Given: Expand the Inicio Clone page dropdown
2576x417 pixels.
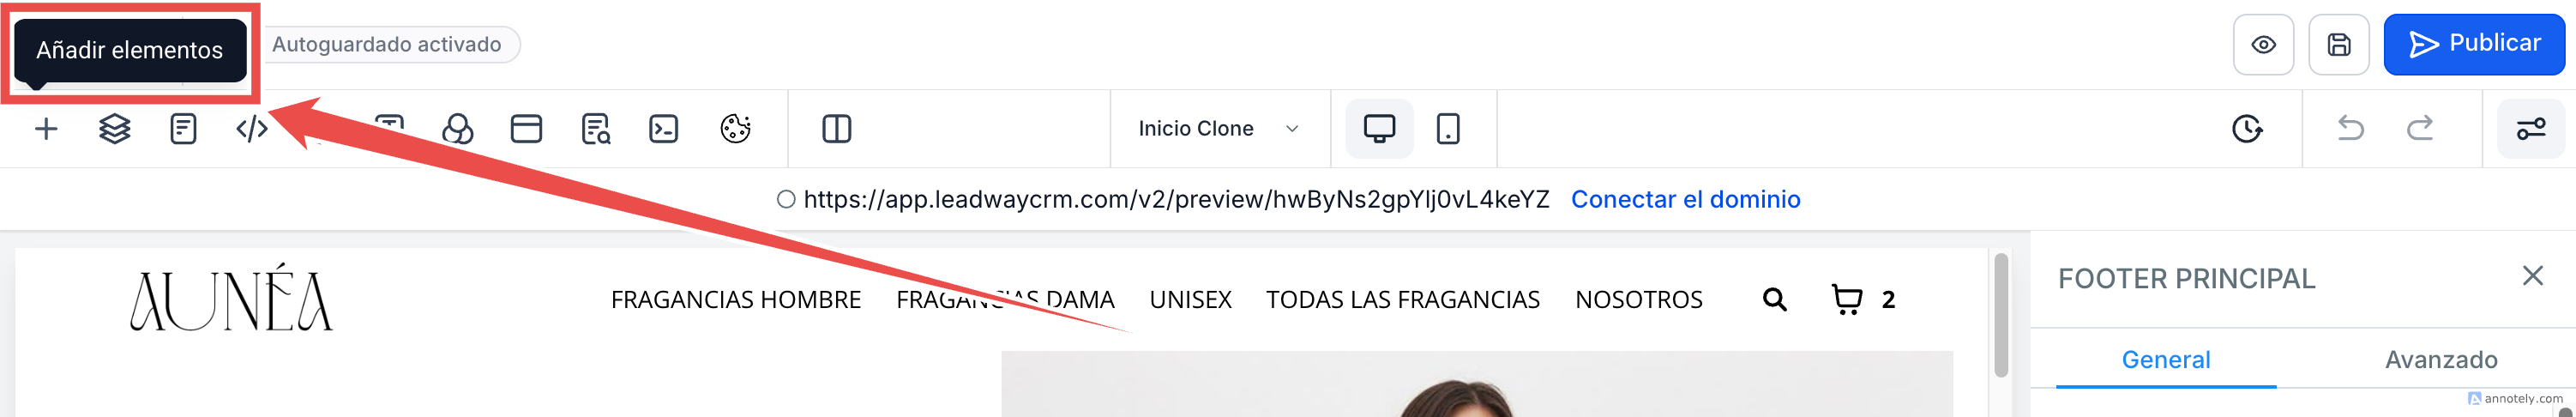Looking at the screenshot, I should [x=1219, y=129].
